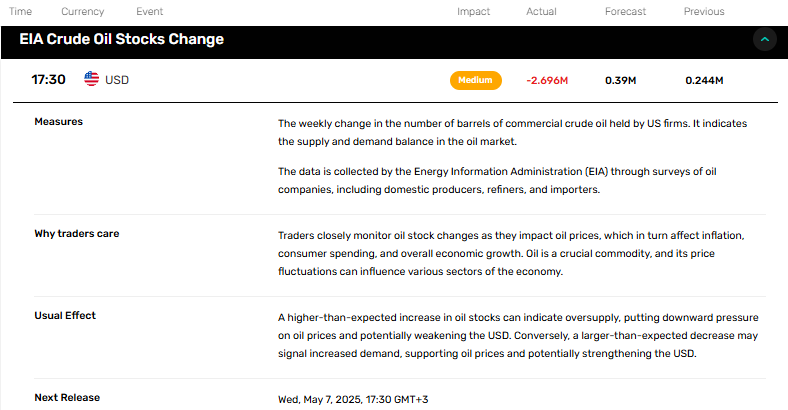Select the actual value -2.696M
Image resolution: width=788 pixels, height=410 pixels.
coord(547,80)
